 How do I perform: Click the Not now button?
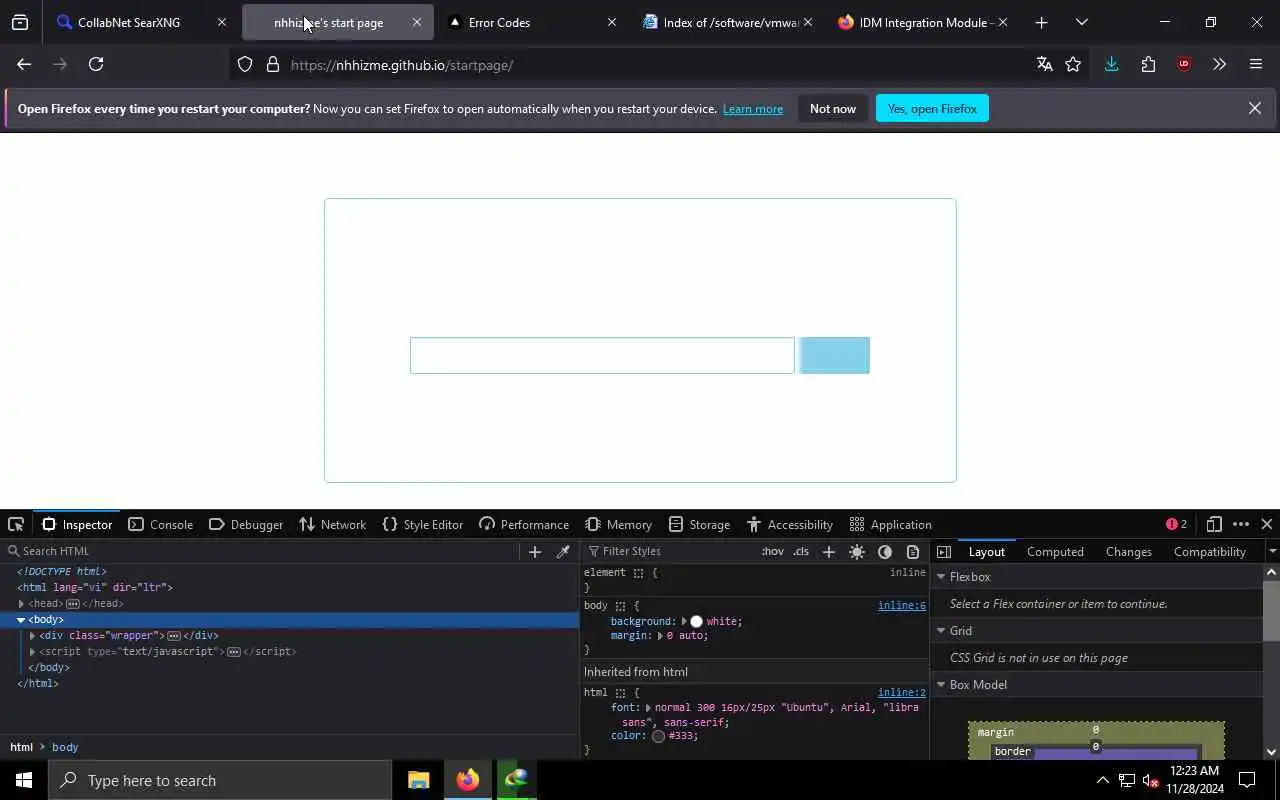(x=833, y=109)
